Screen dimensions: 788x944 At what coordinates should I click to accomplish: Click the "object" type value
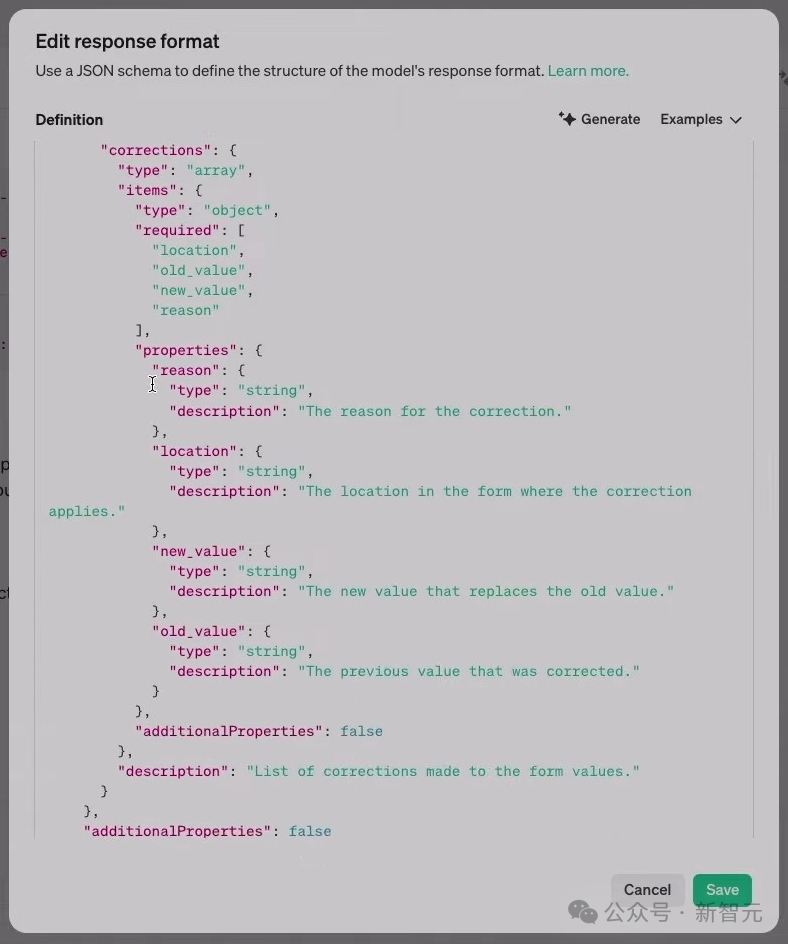[237, 210]
